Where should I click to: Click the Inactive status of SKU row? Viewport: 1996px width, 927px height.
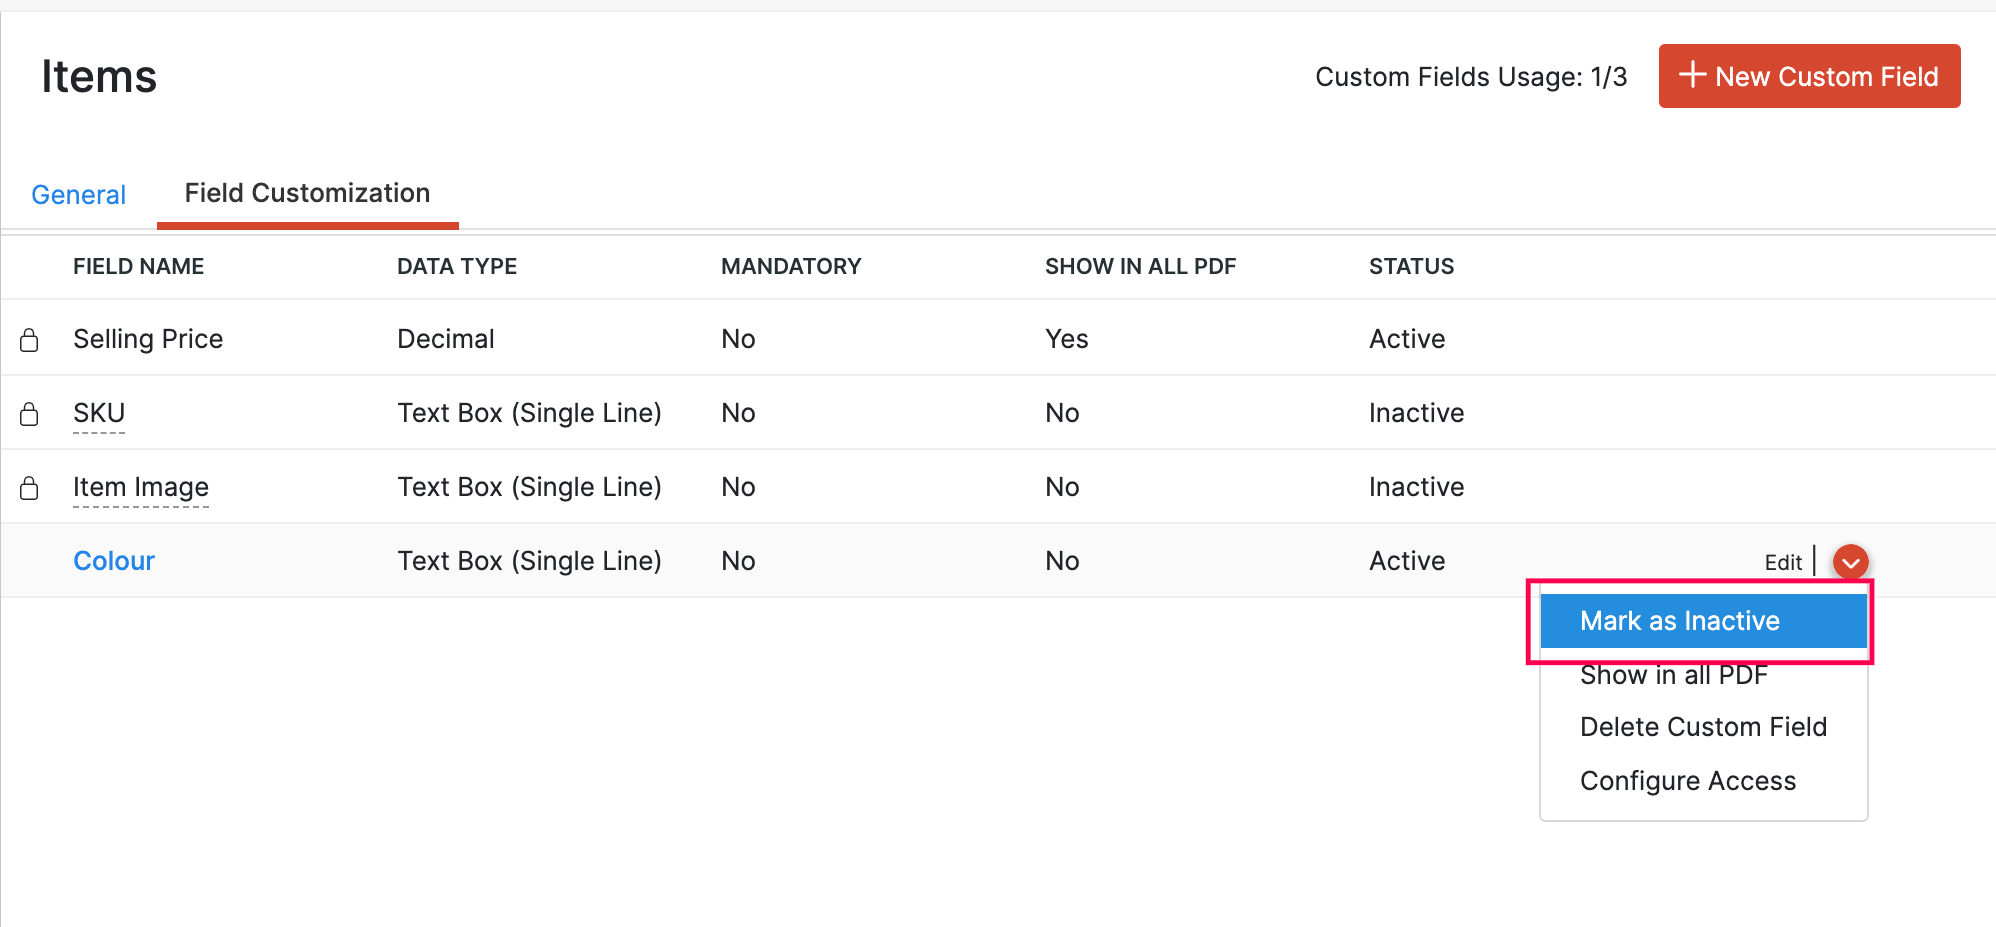pos(1416,413)
